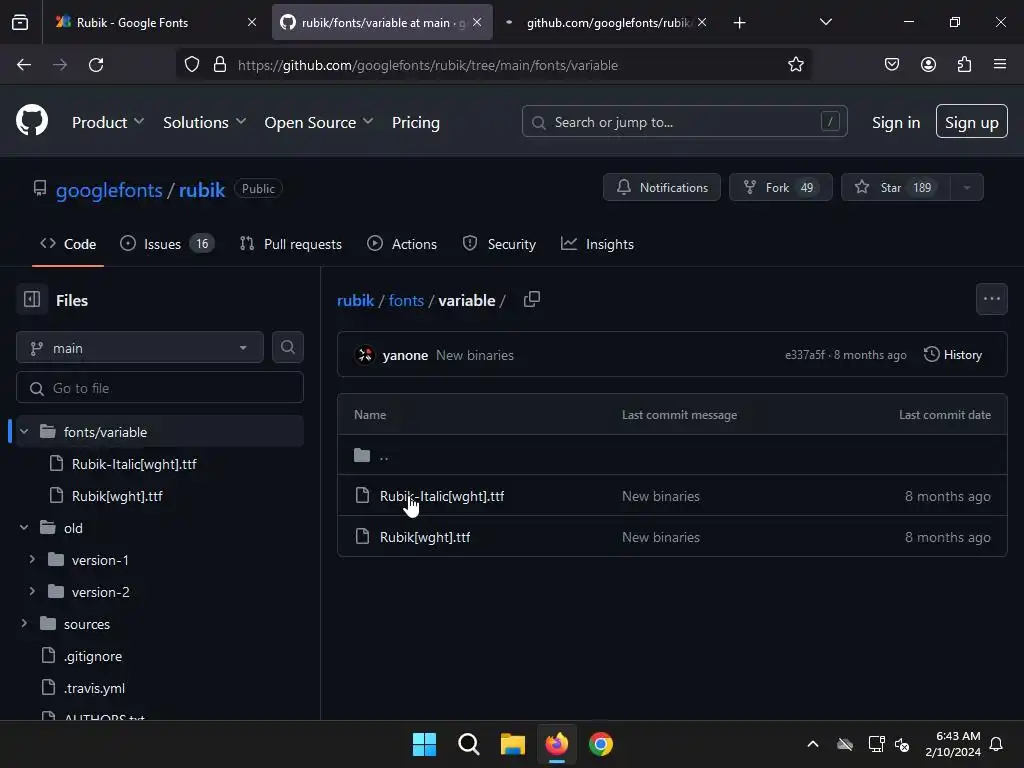The image size is (1024, 768).
Task: Open Rubik-Italic[wght].ttf in the file table
Action: (442, 496)
